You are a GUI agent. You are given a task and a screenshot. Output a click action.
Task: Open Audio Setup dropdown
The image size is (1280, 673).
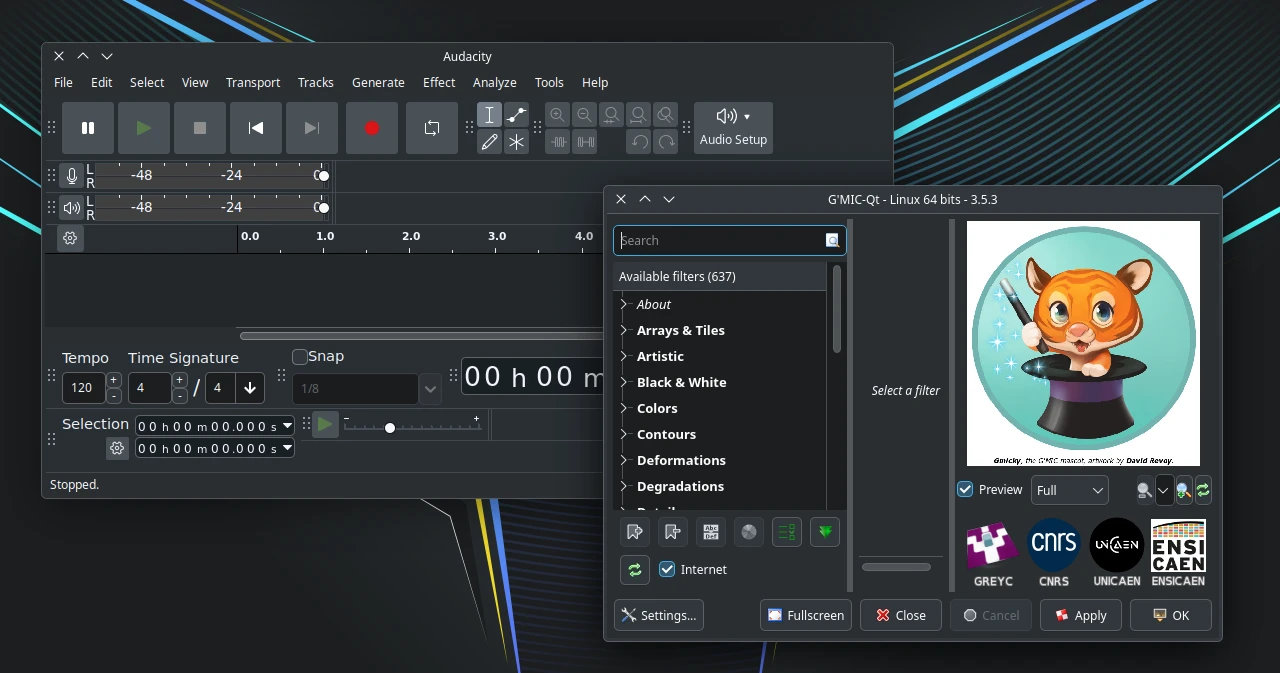coord(733,128)
